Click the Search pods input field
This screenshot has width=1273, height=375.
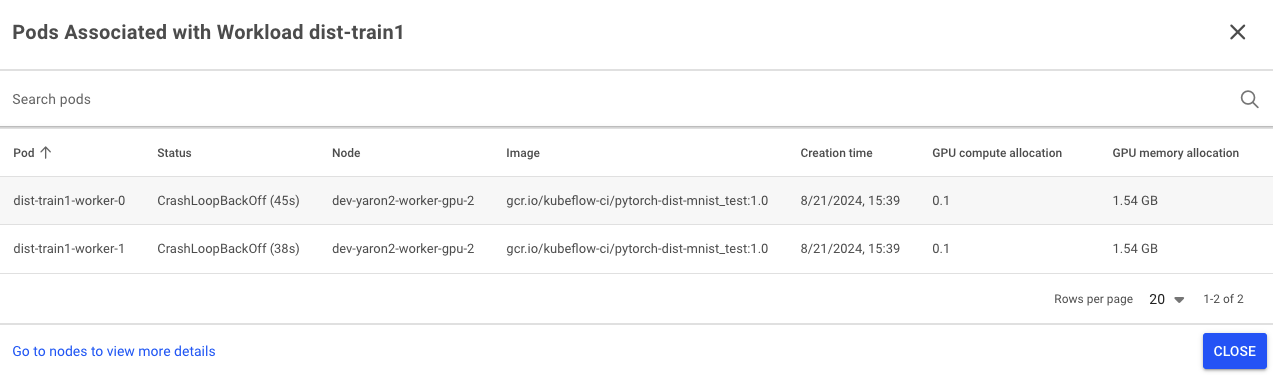(620, 99)
